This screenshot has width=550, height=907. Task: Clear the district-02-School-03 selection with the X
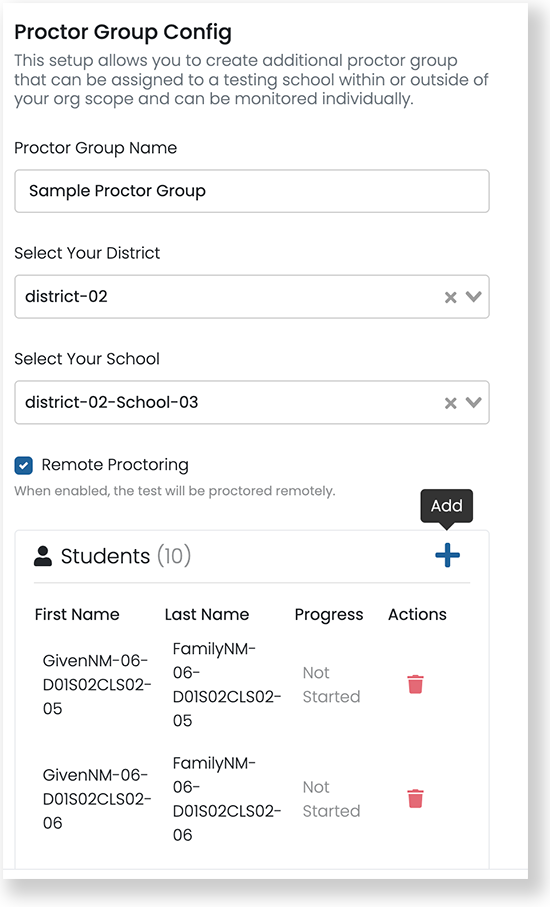451,403
